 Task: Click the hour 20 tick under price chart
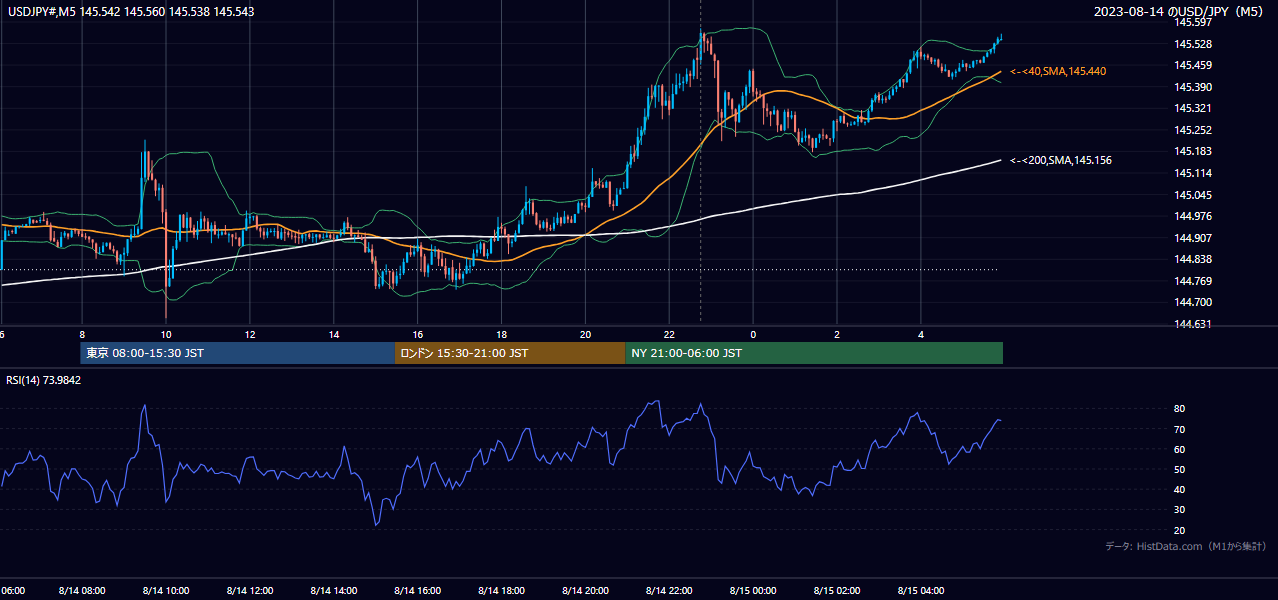click(x=586, y=334)
